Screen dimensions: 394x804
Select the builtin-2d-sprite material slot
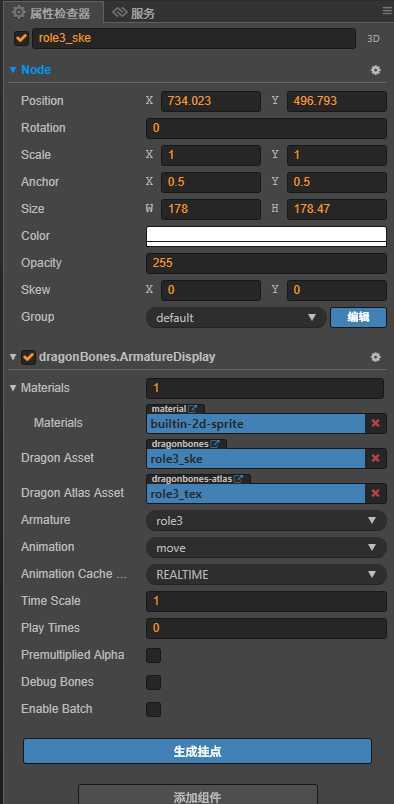click(x=255, y=424)
